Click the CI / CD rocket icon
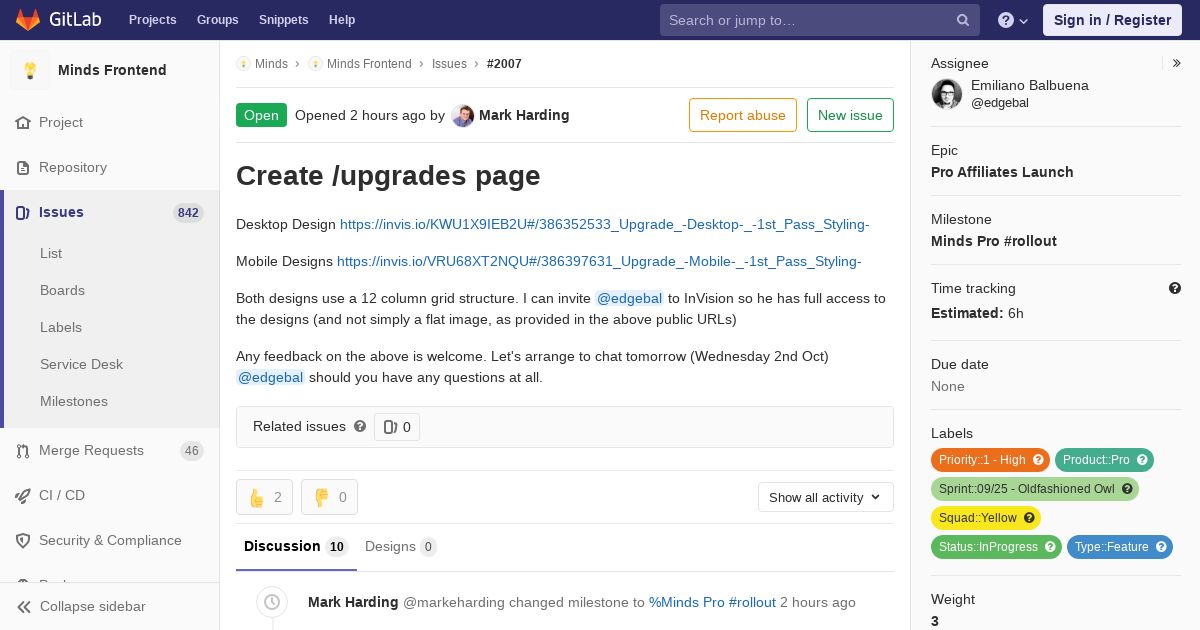 point(23,496)
